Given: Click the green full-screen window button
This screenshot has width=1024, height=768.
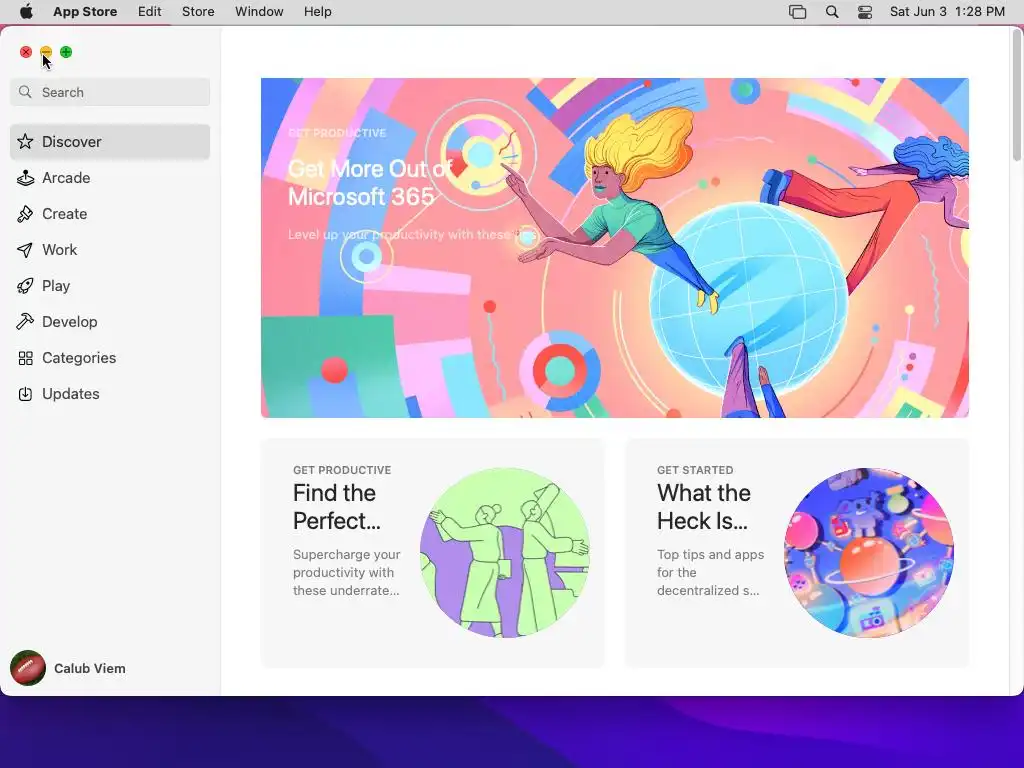Looking at the screenshot, I should [66, 52].
